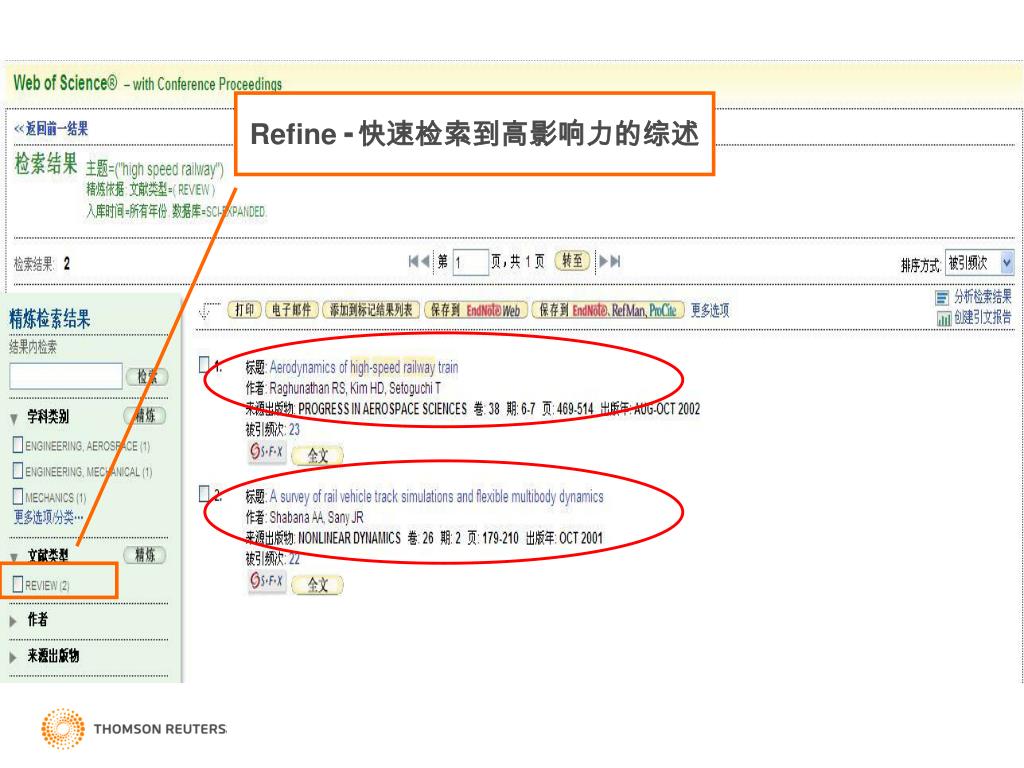Screen dimensions: 1024x768
Task: Open 更多选项 next to save buttons
Action: 710,311
